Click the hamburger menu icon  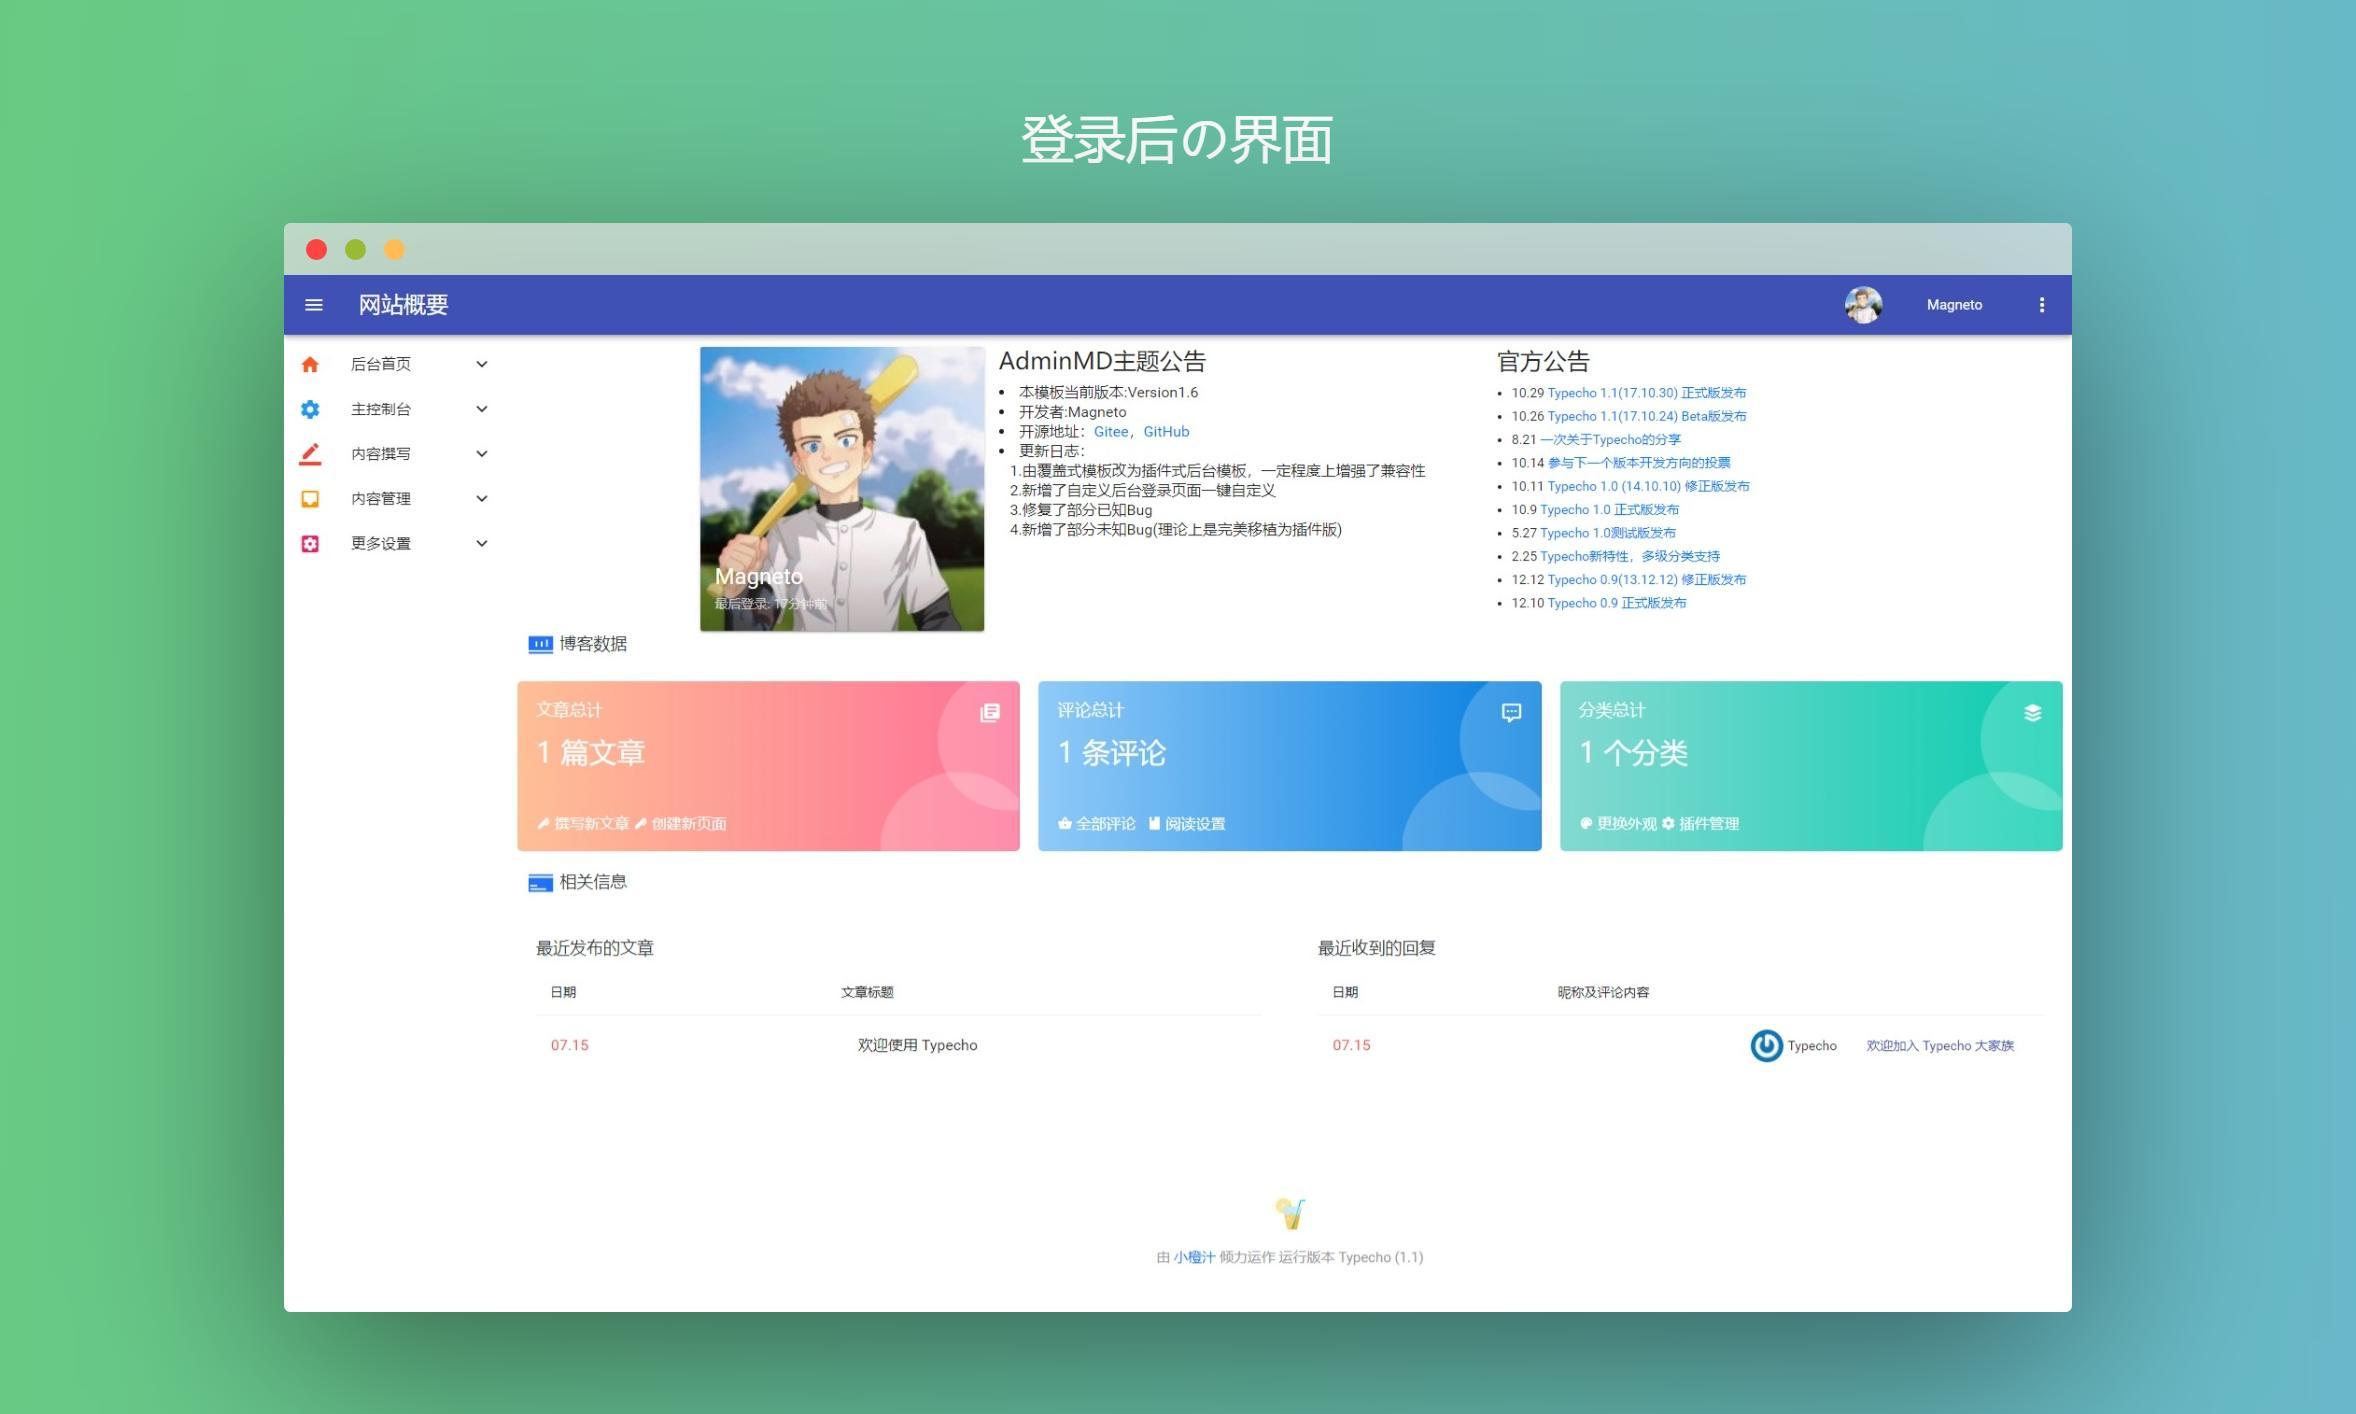coord(314,305)
